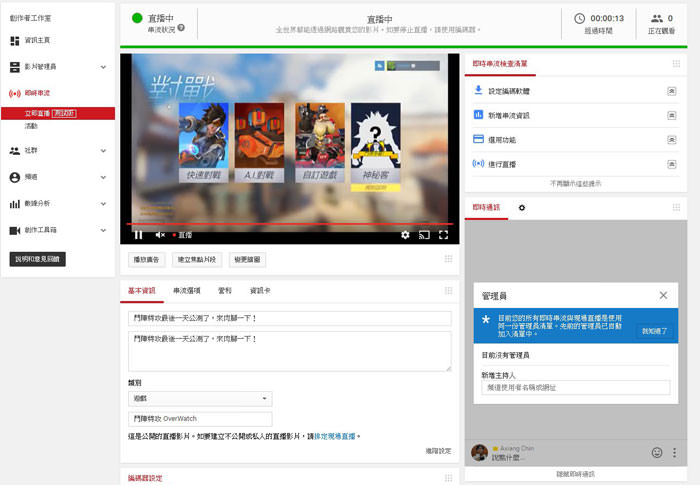The image size is (700, 485).
Task: Collapse the 設定編碼軟體 checklist row
Action: click(671, 91)
